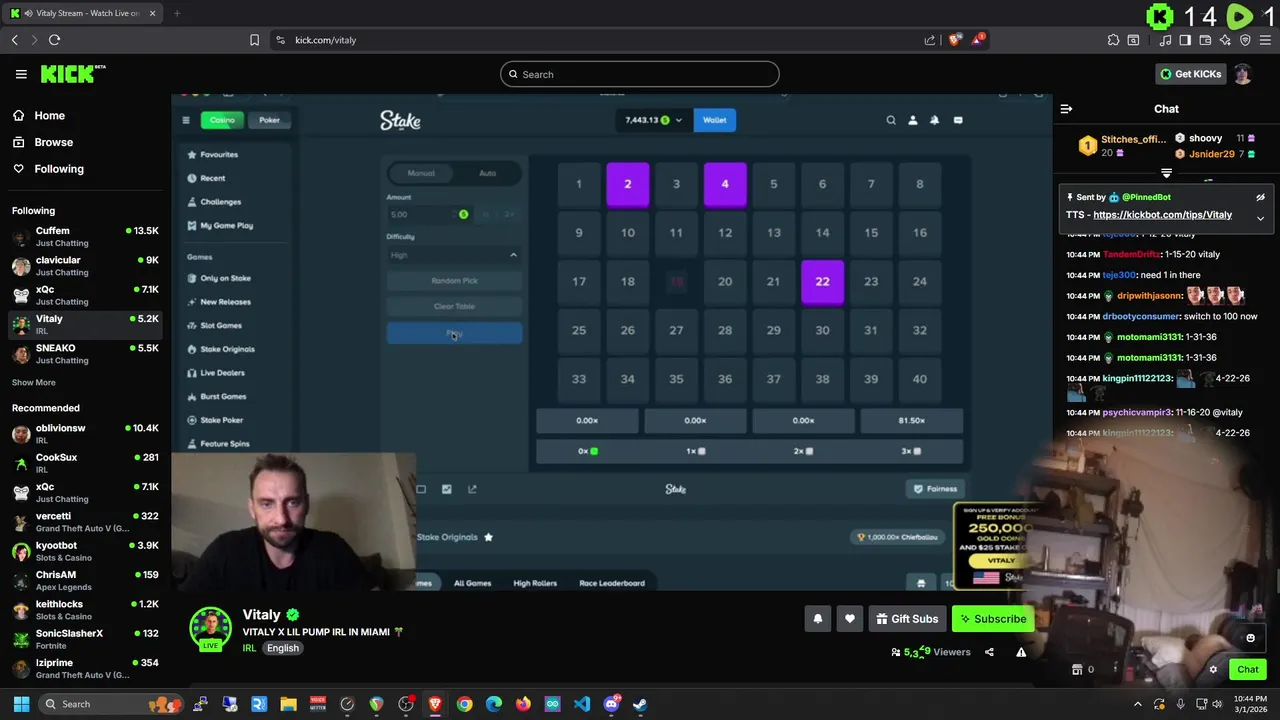Viewport: 1280px width, 720px height.
Task: Open Cuffem's channel in the Following list
Action: pyautogui.click(x=85, y=237)
